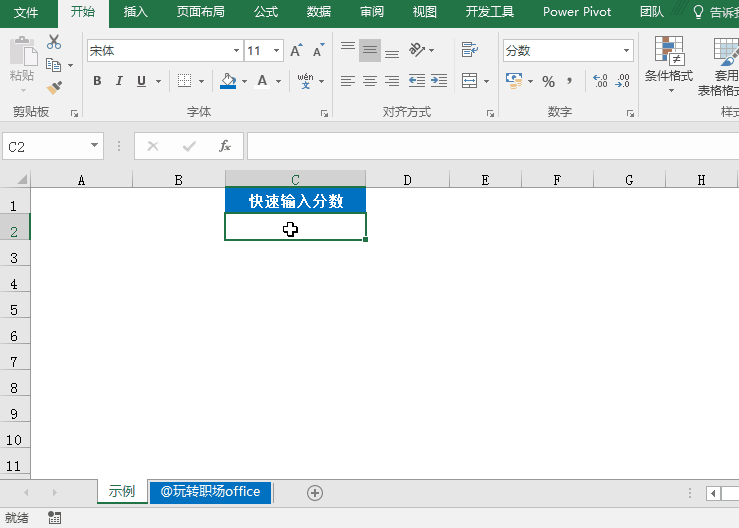
Task: Open the 公式 ribbon tab
Action: pos(266,12)
